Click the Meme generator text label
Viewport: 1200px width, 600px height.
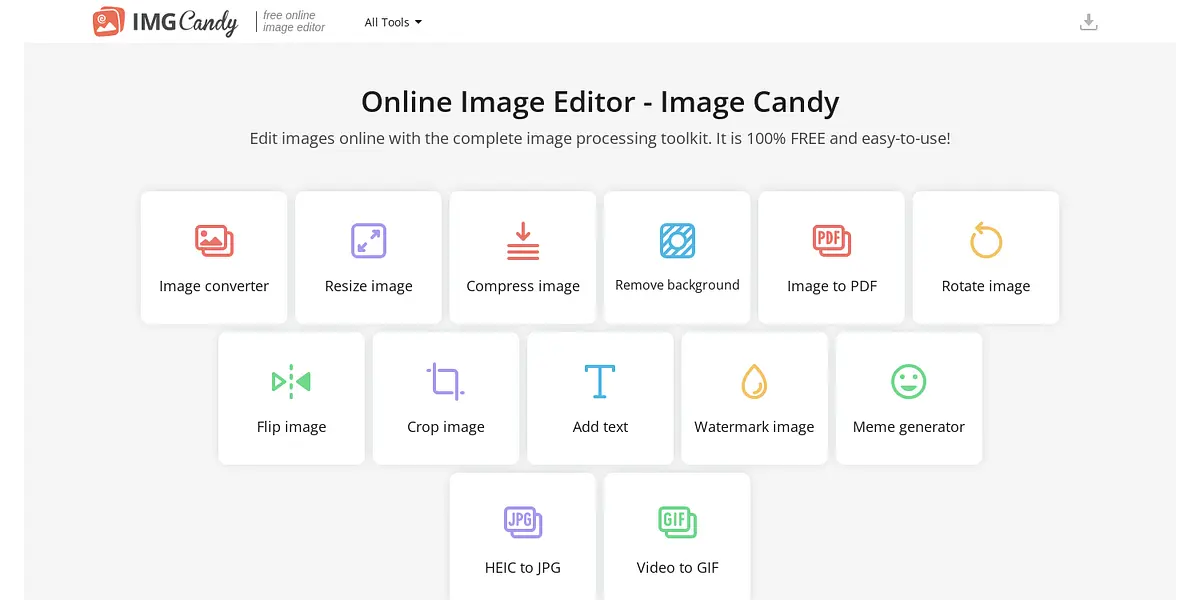click(x=908, y=427)
